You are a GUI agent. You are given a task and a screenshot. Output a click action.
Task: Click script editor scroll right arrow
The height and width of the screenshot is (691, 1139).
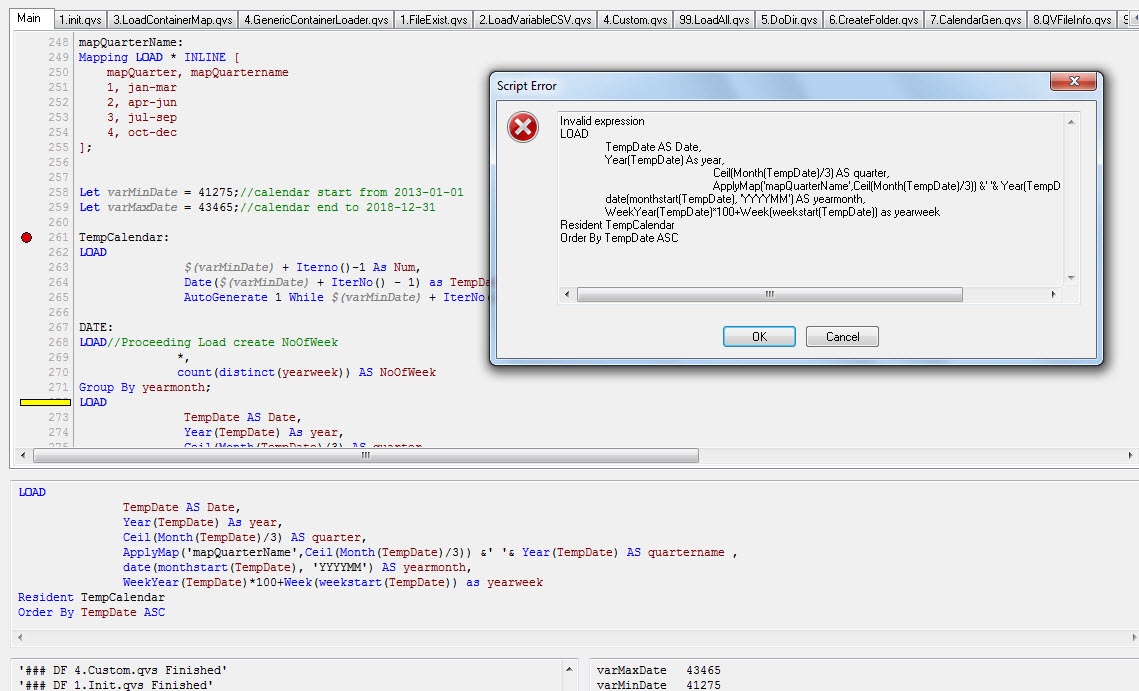1130,456
